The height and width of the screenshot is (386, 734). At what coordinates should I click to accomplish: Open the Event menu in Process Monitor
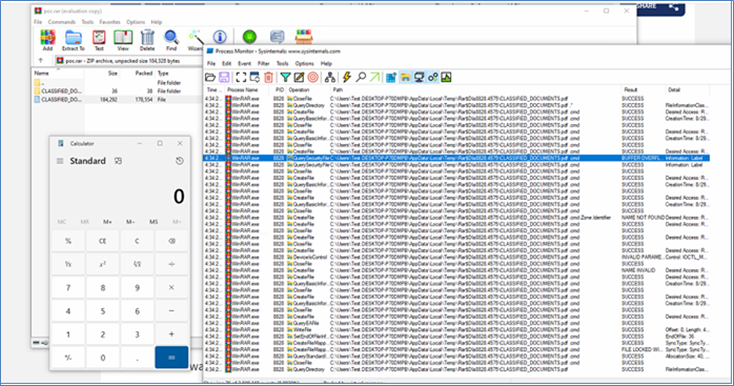[244, 64]
